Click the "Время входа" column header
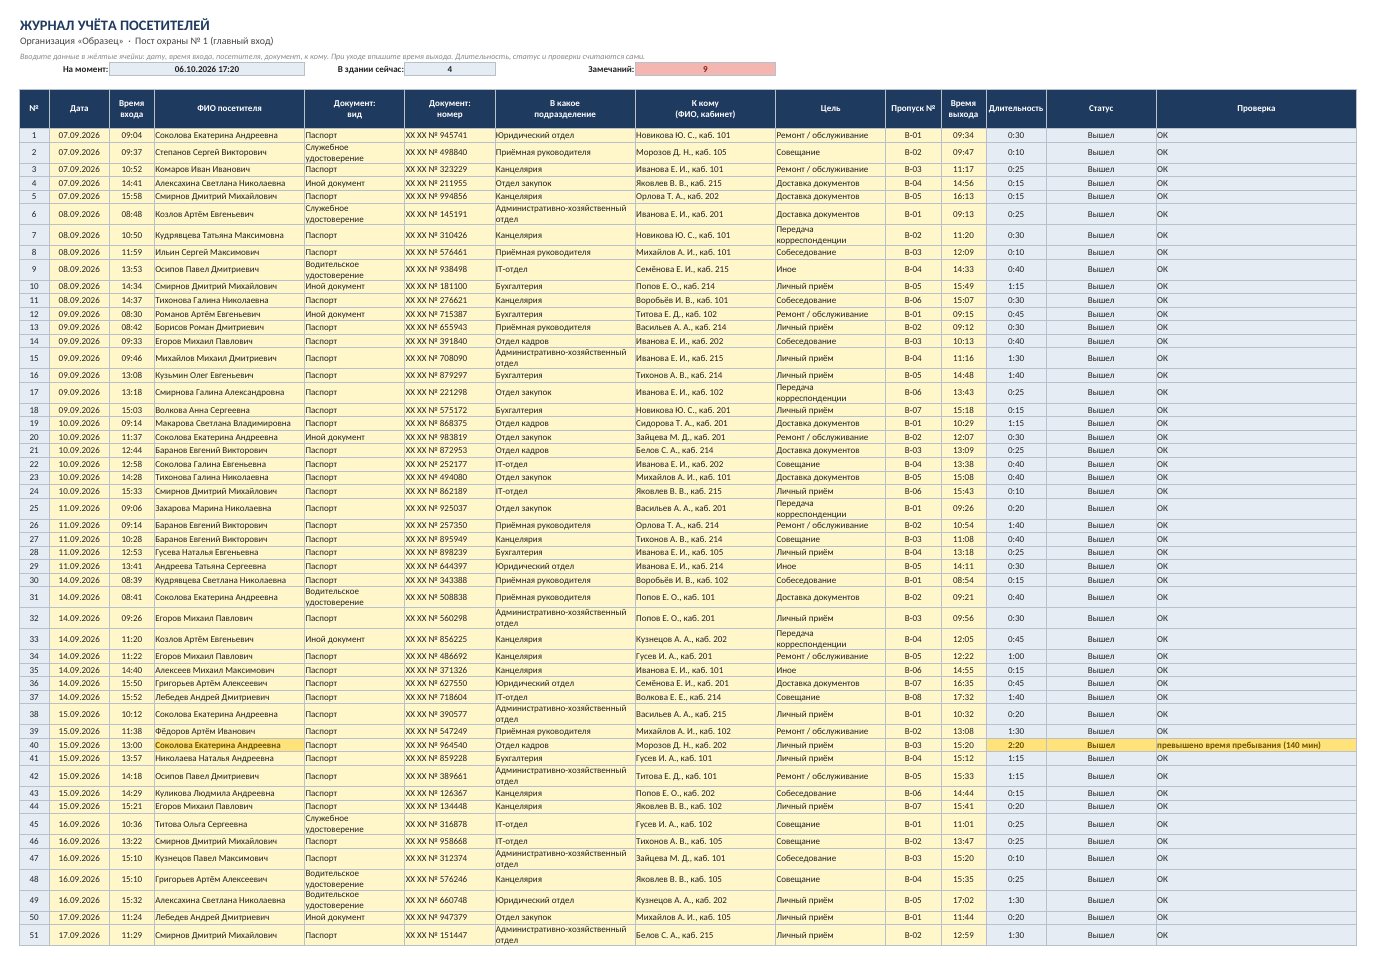 [132, 108]
